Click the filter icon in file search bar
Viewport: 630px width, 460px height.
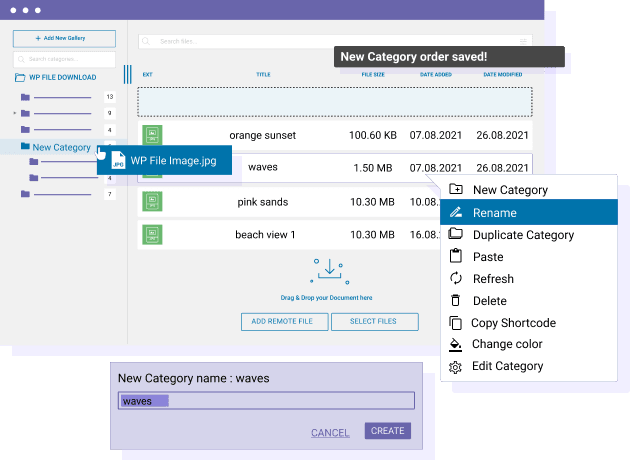pyautogui.click(x=523, y=41)
